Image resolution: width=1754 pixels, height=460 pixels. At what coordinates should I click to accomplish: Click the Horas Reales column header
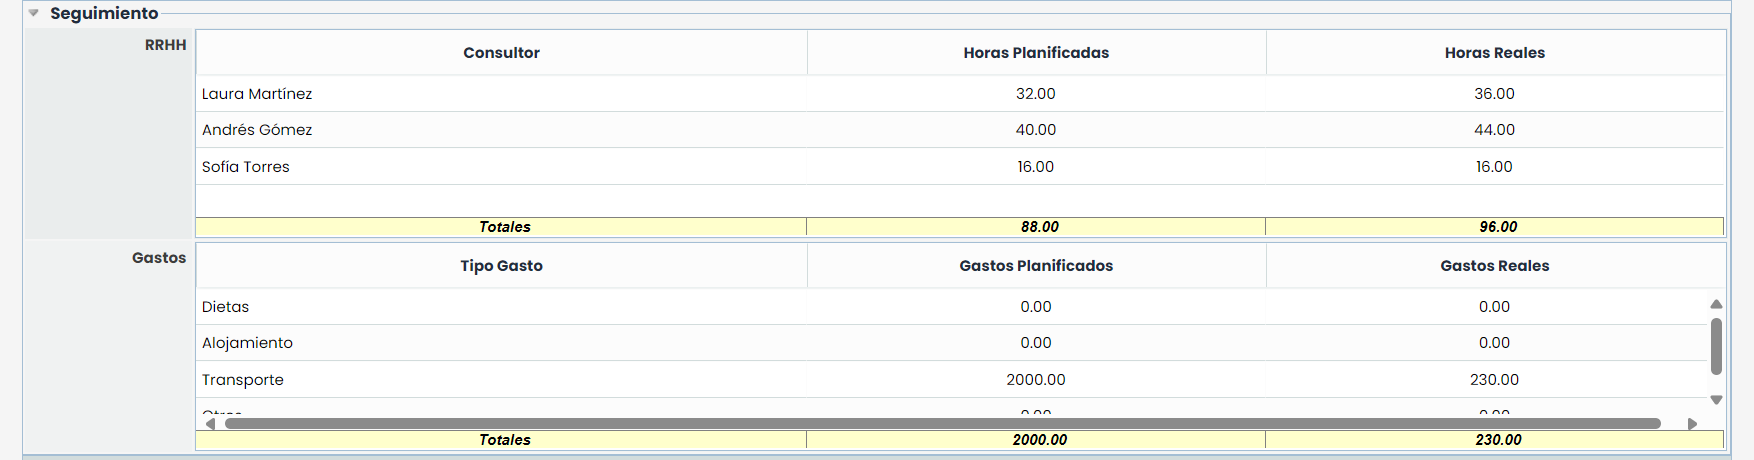[x=1494, y=53]
